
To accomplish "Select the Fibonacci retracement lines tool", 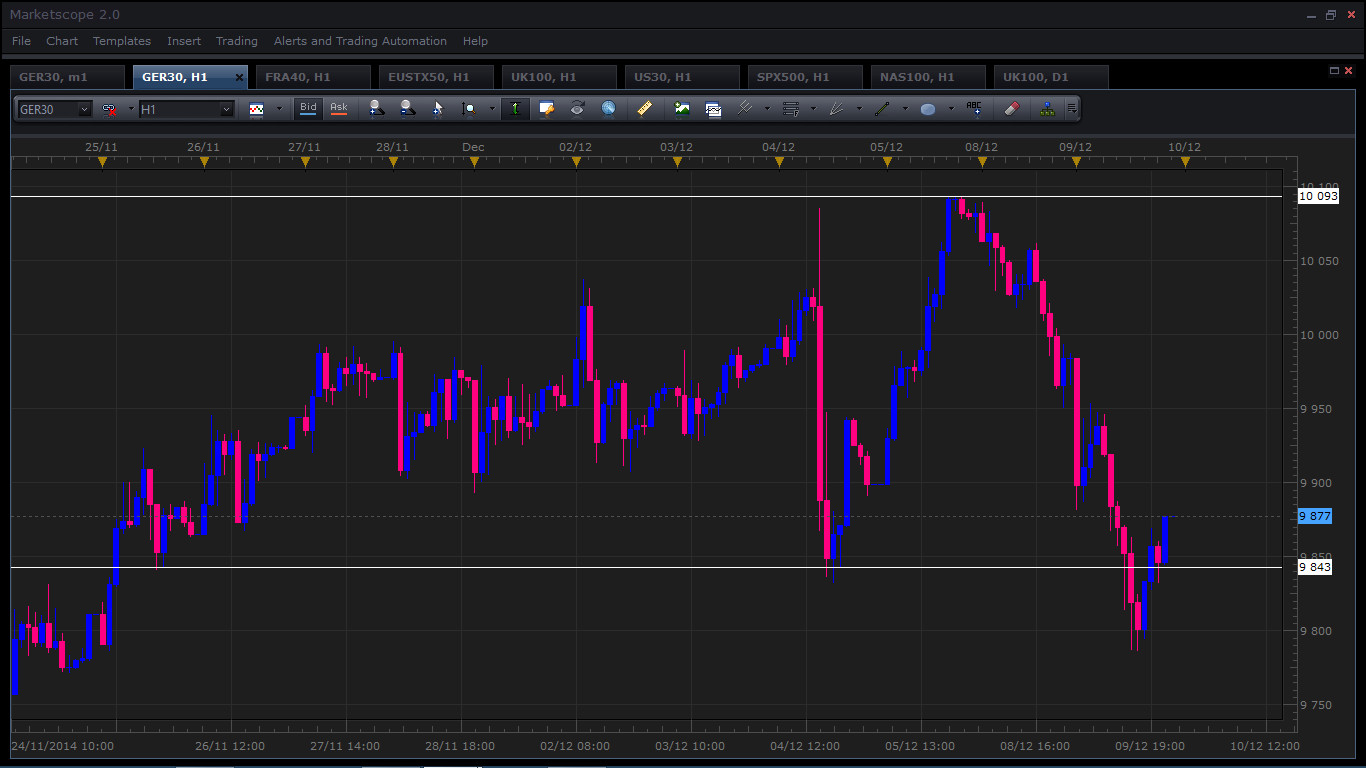I will click(791, 109).
